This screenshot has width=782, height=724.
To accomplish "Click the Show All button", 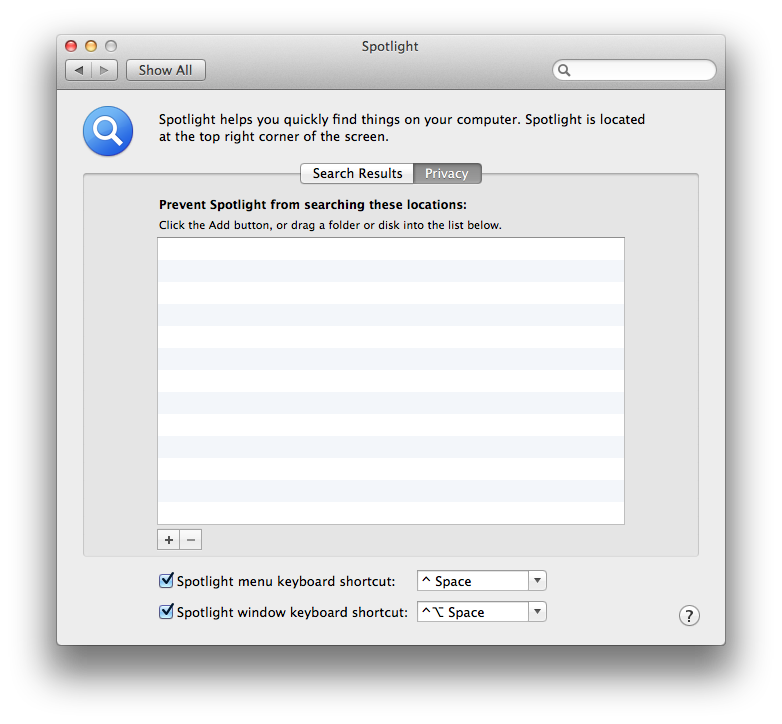I will click(166, 70).
